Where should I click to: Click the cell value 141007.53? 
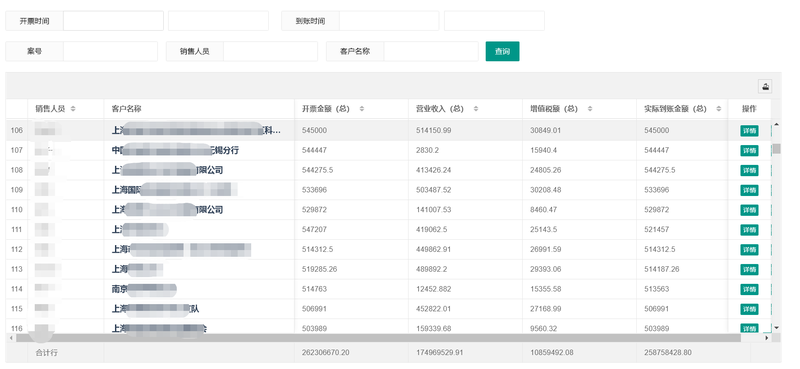433,210
